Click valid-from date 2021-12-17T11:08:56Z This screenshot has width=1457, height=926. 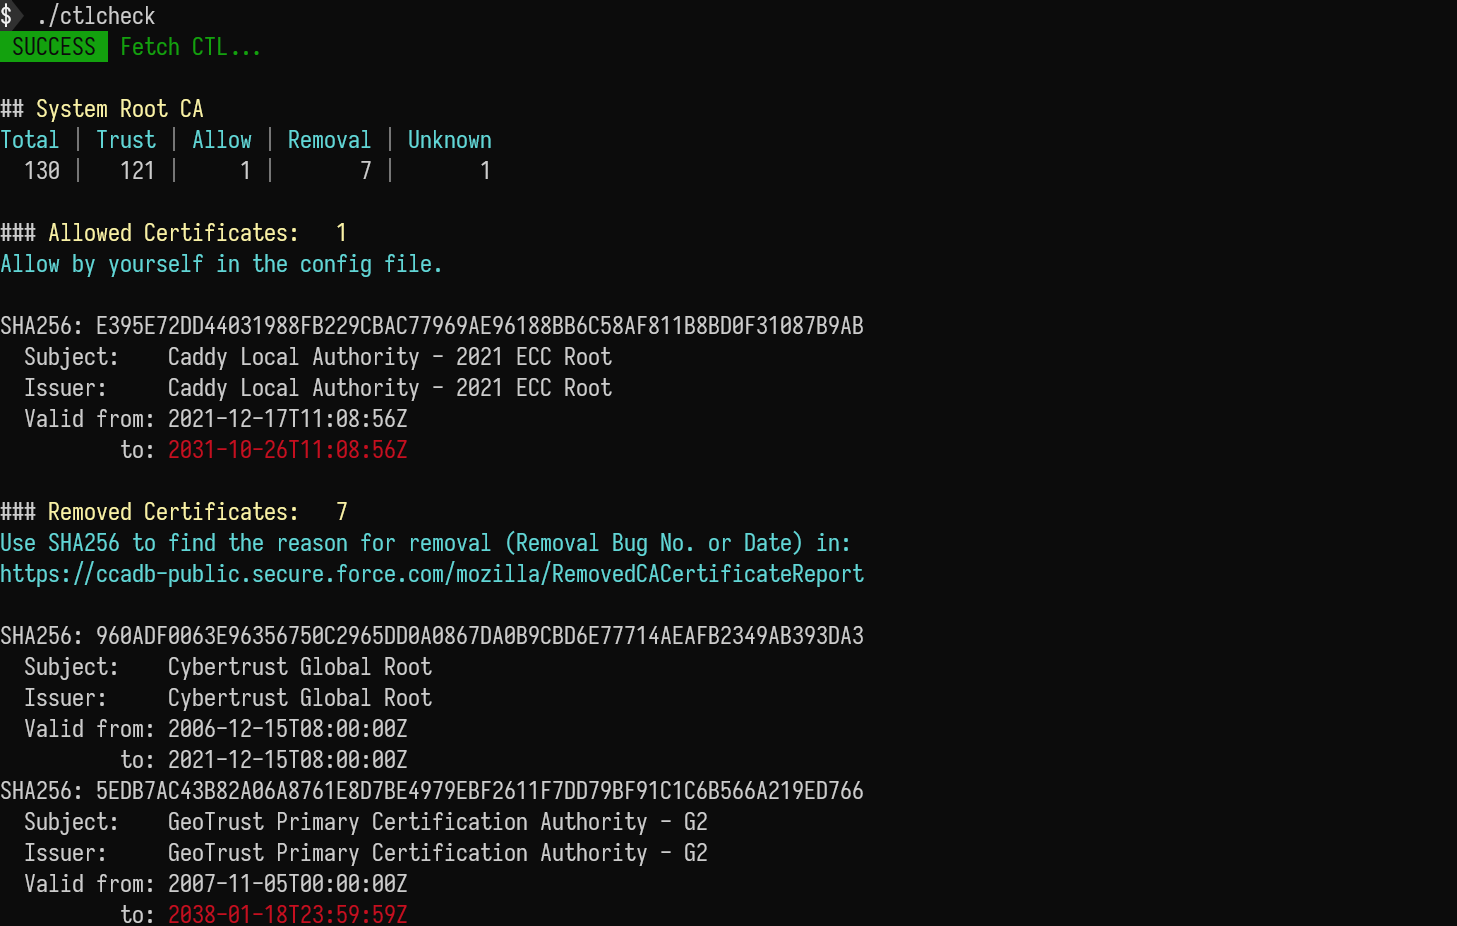tap(288, 419)
